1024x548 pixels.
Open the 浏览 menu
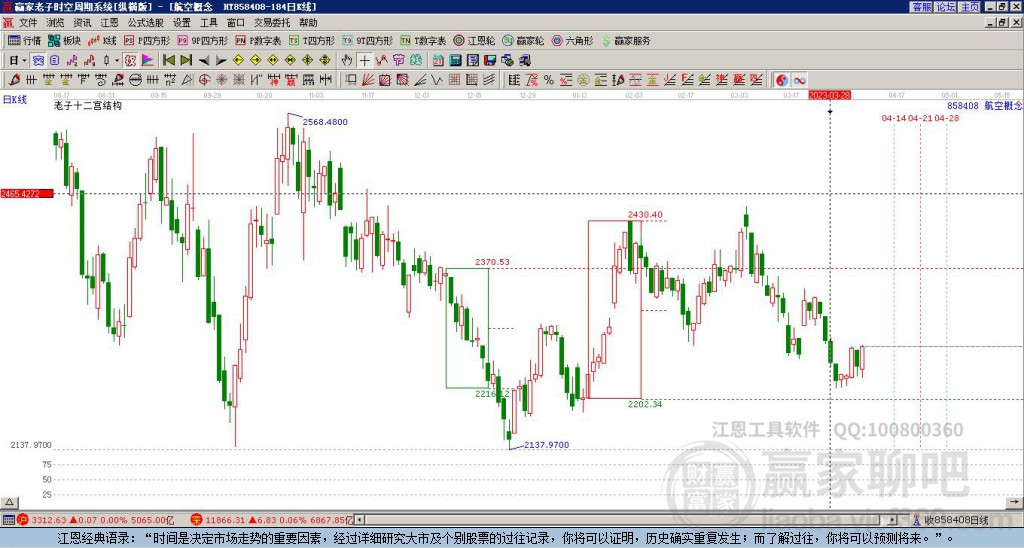[x=55, y=23]
